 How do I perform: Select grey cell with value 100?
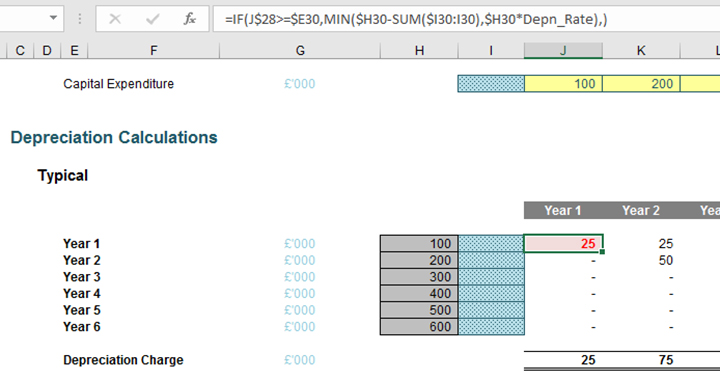[419, 244]
